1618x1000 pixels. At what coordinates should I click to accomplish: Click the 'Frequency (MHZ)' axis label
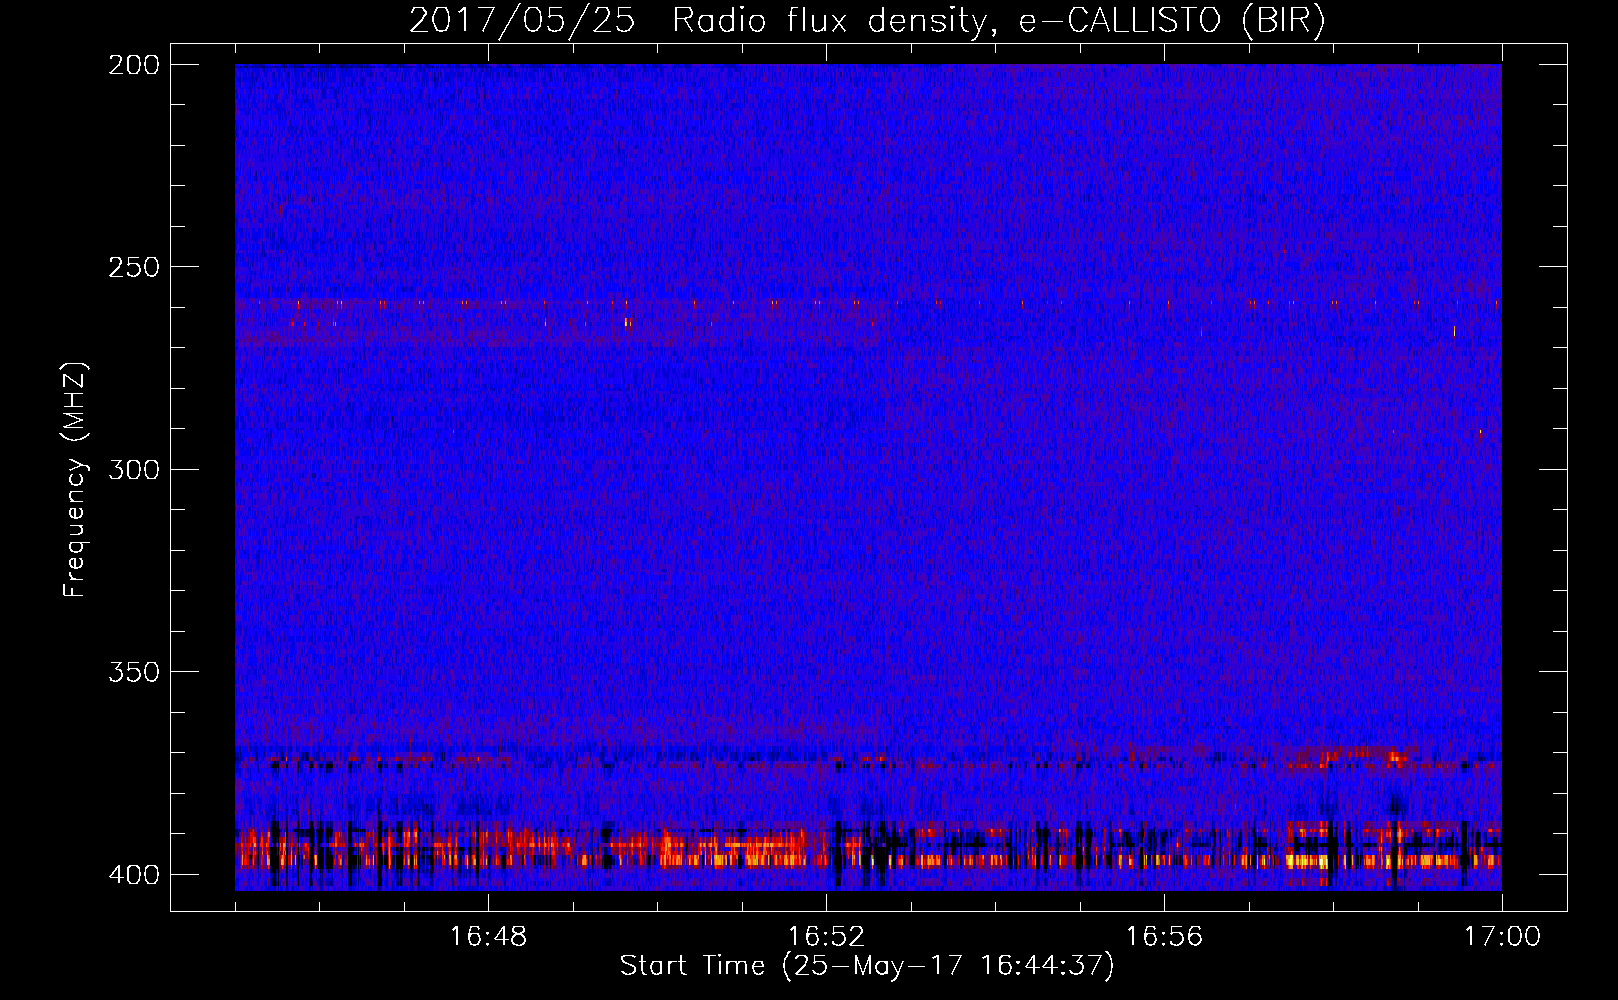pos(75,479)
